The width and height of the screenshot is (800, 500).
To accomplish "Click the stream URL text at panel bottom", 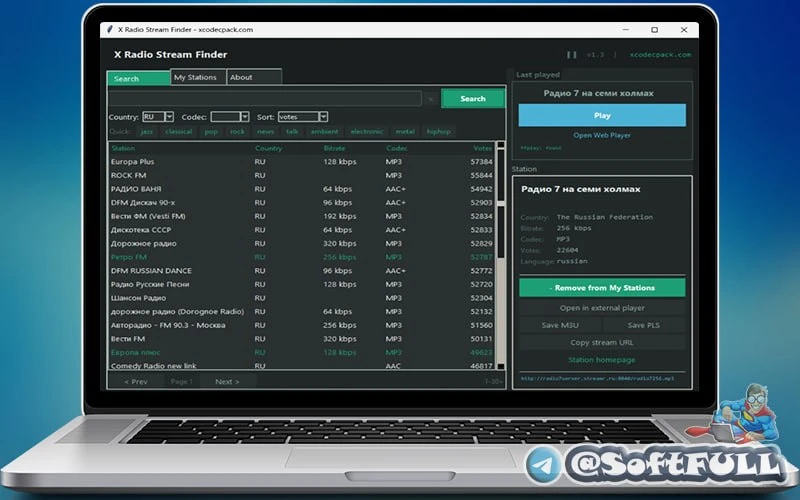I will pyautogui.click(x=597, y=379).
